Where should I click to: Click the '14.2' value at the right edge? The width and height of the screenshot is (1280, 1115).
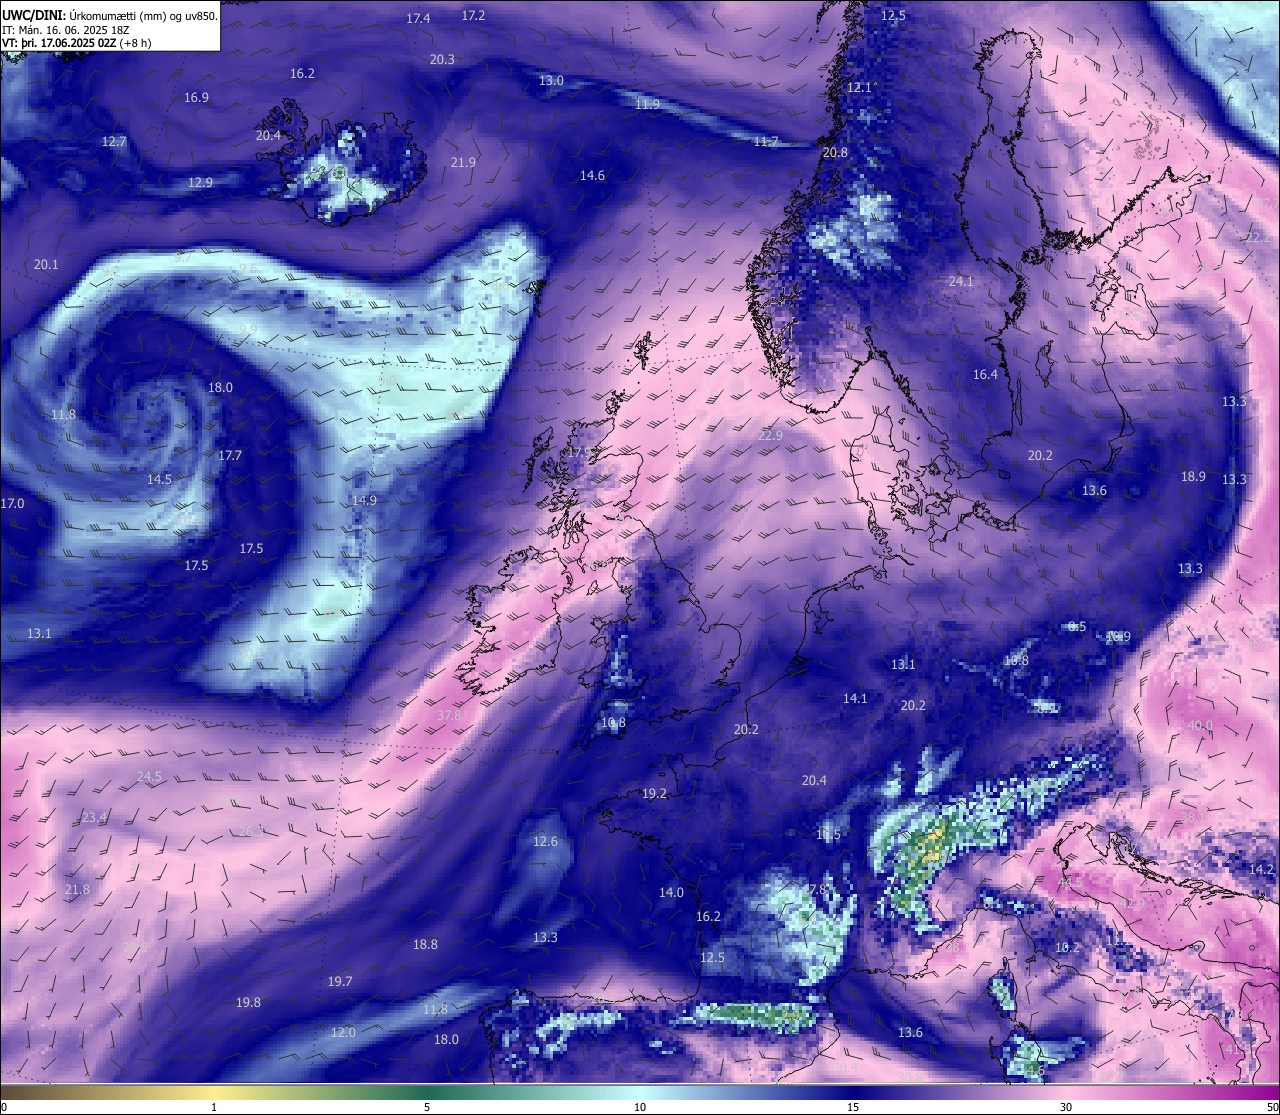tap(1261, 870)
